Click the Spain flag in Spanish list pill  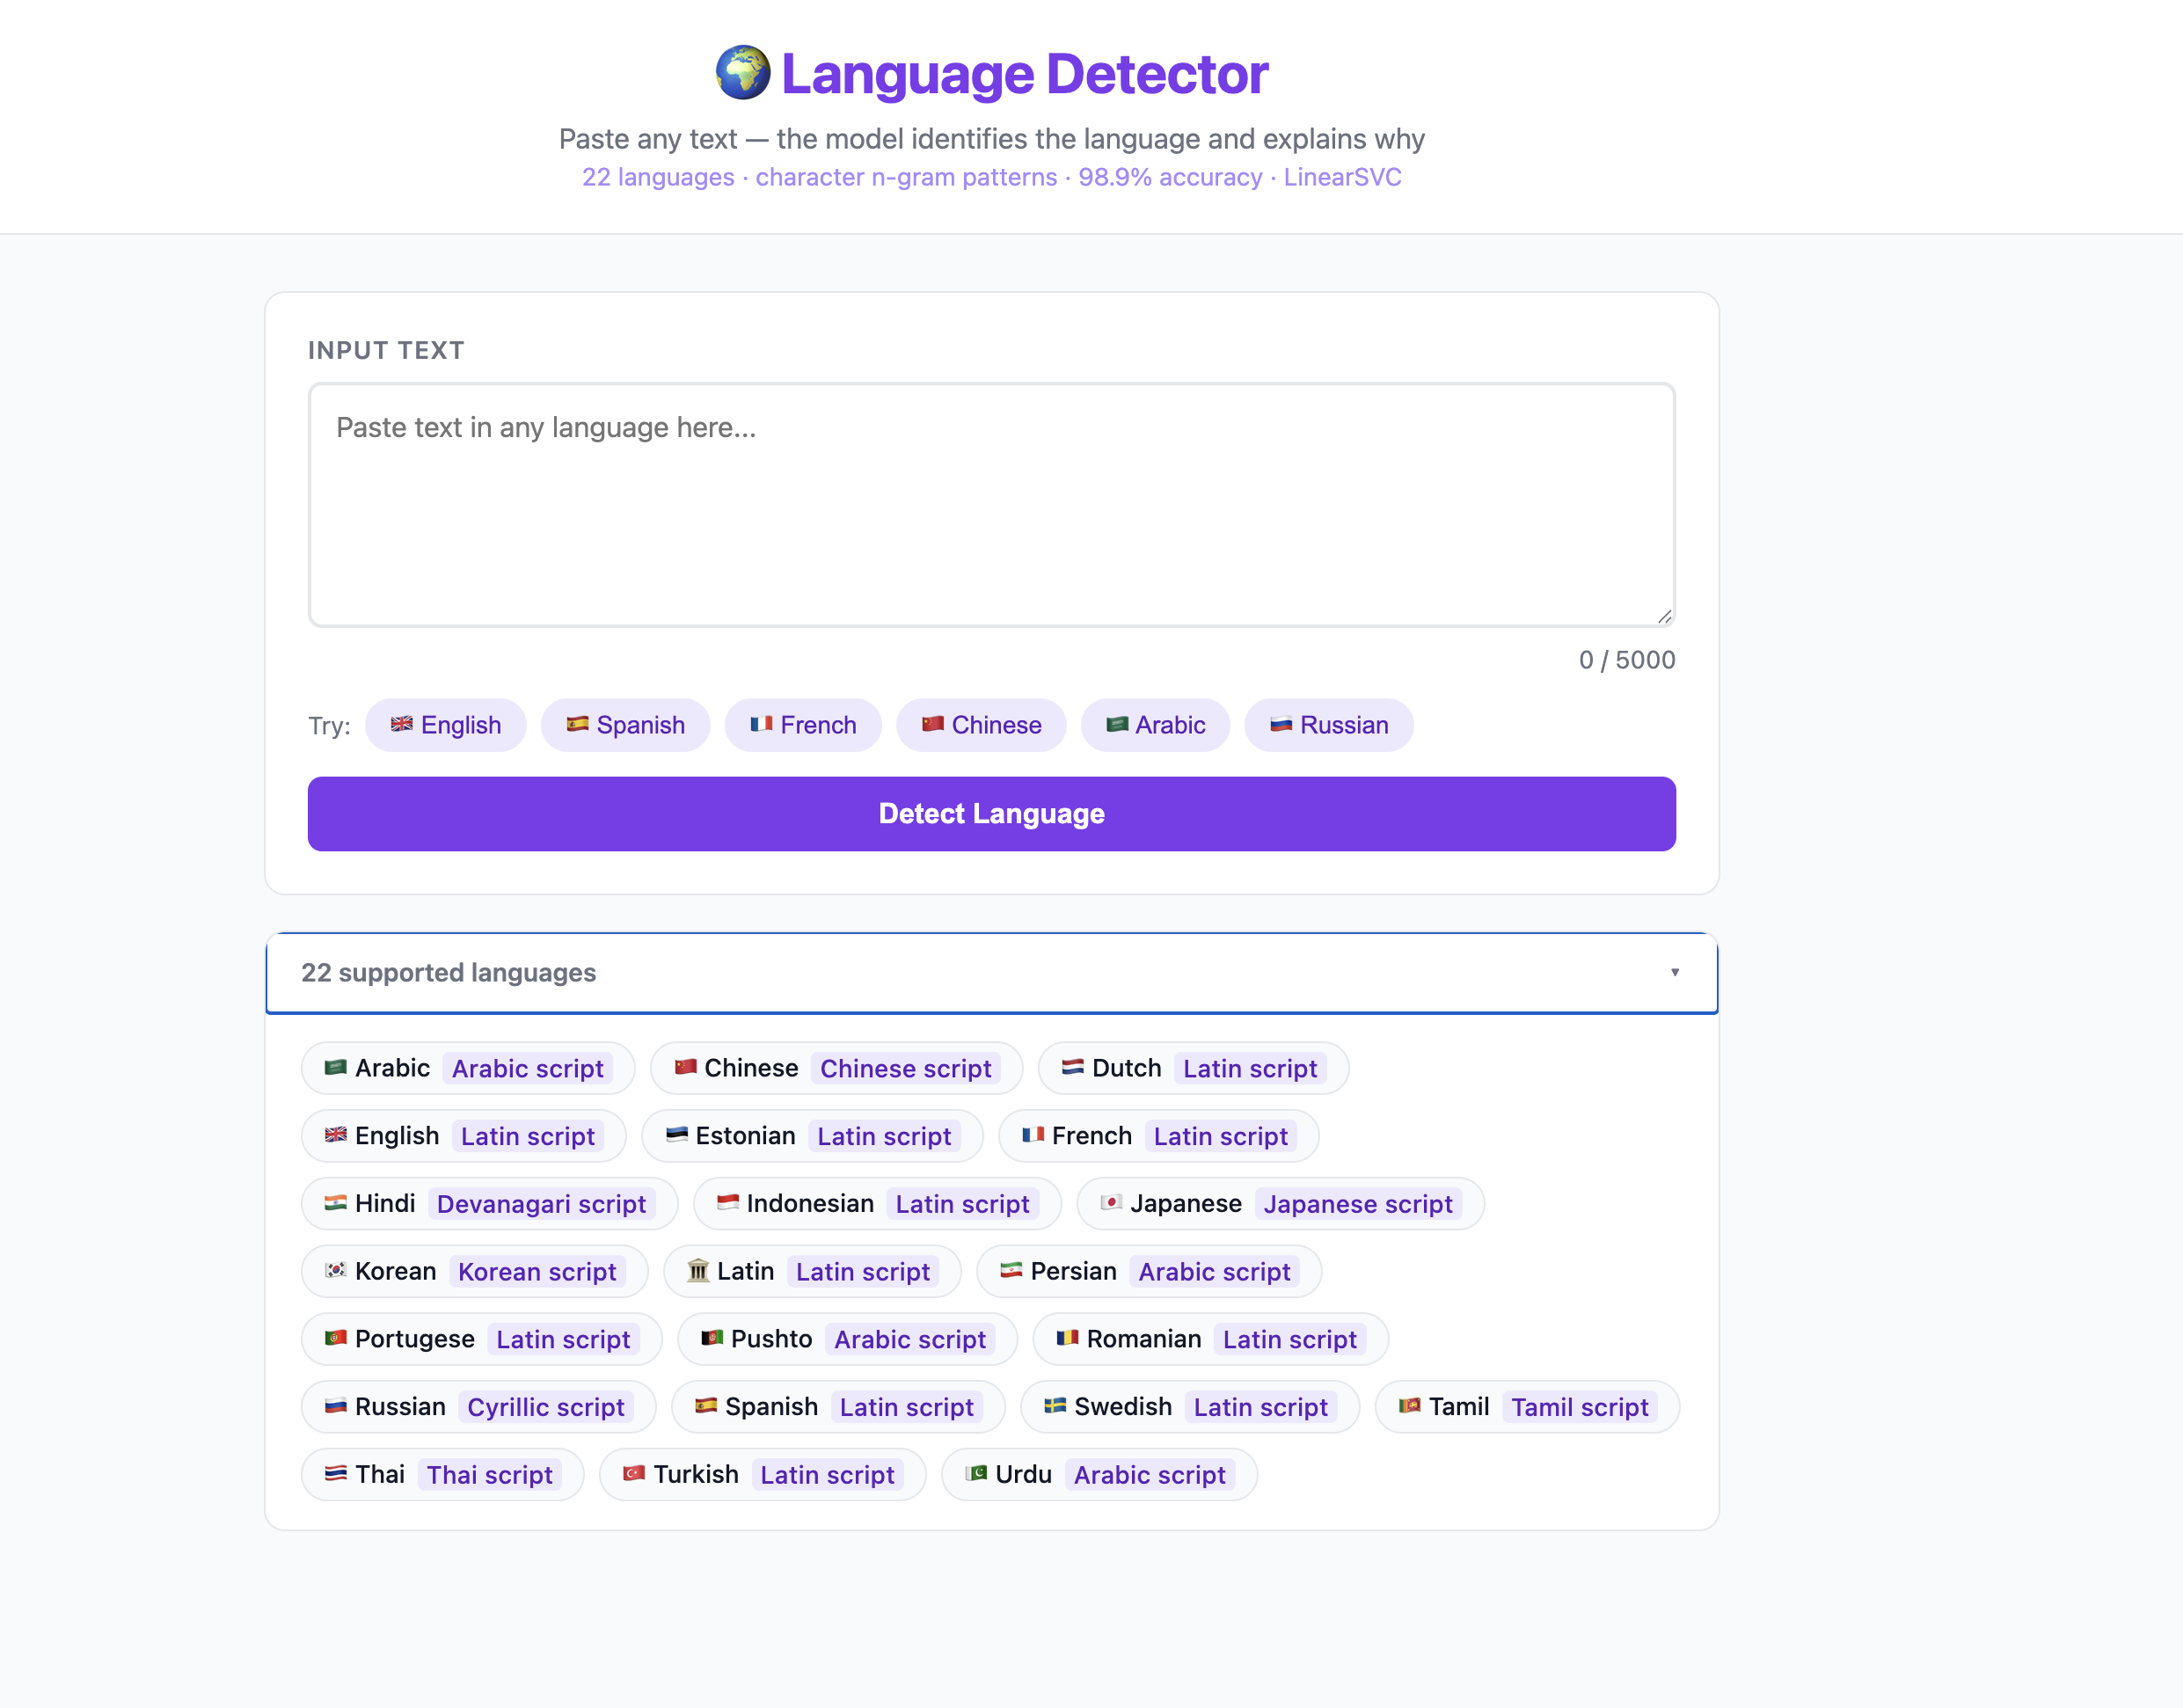point(706,1406)
